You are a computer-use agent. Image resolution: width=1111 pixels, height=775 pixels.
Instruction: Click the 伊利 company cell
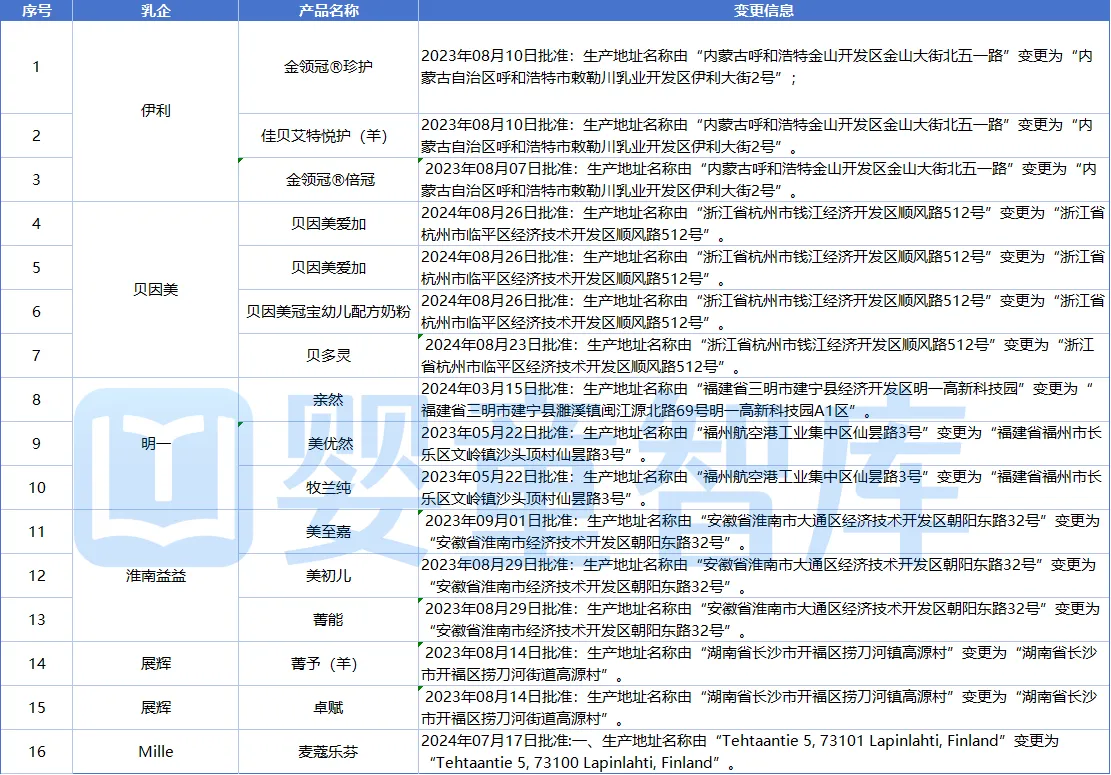155,111
